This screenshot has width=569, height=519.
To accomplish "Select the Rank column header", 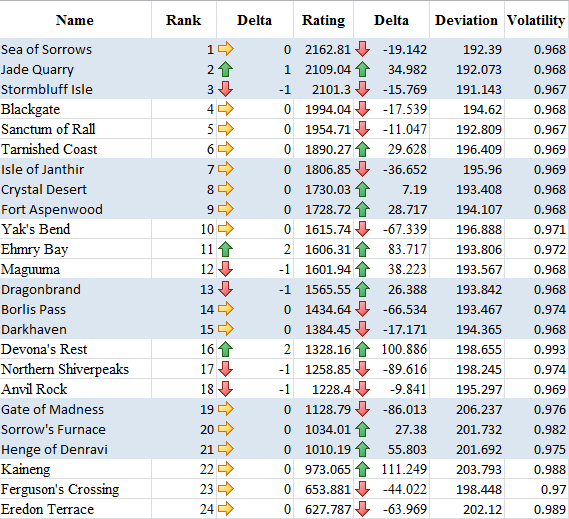I will tap(183, 20).
